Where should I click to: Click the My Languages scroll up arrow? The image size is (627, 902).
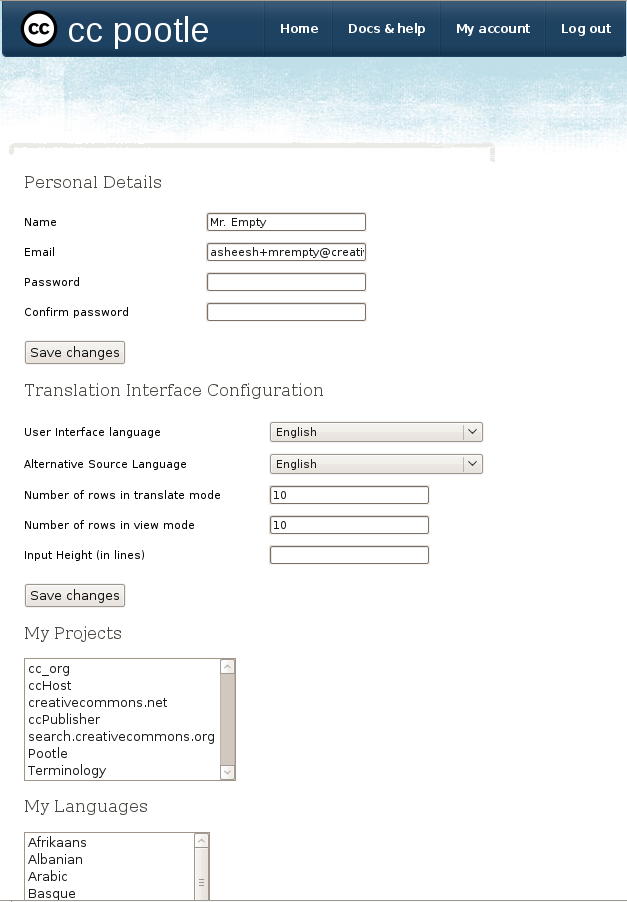201,840
